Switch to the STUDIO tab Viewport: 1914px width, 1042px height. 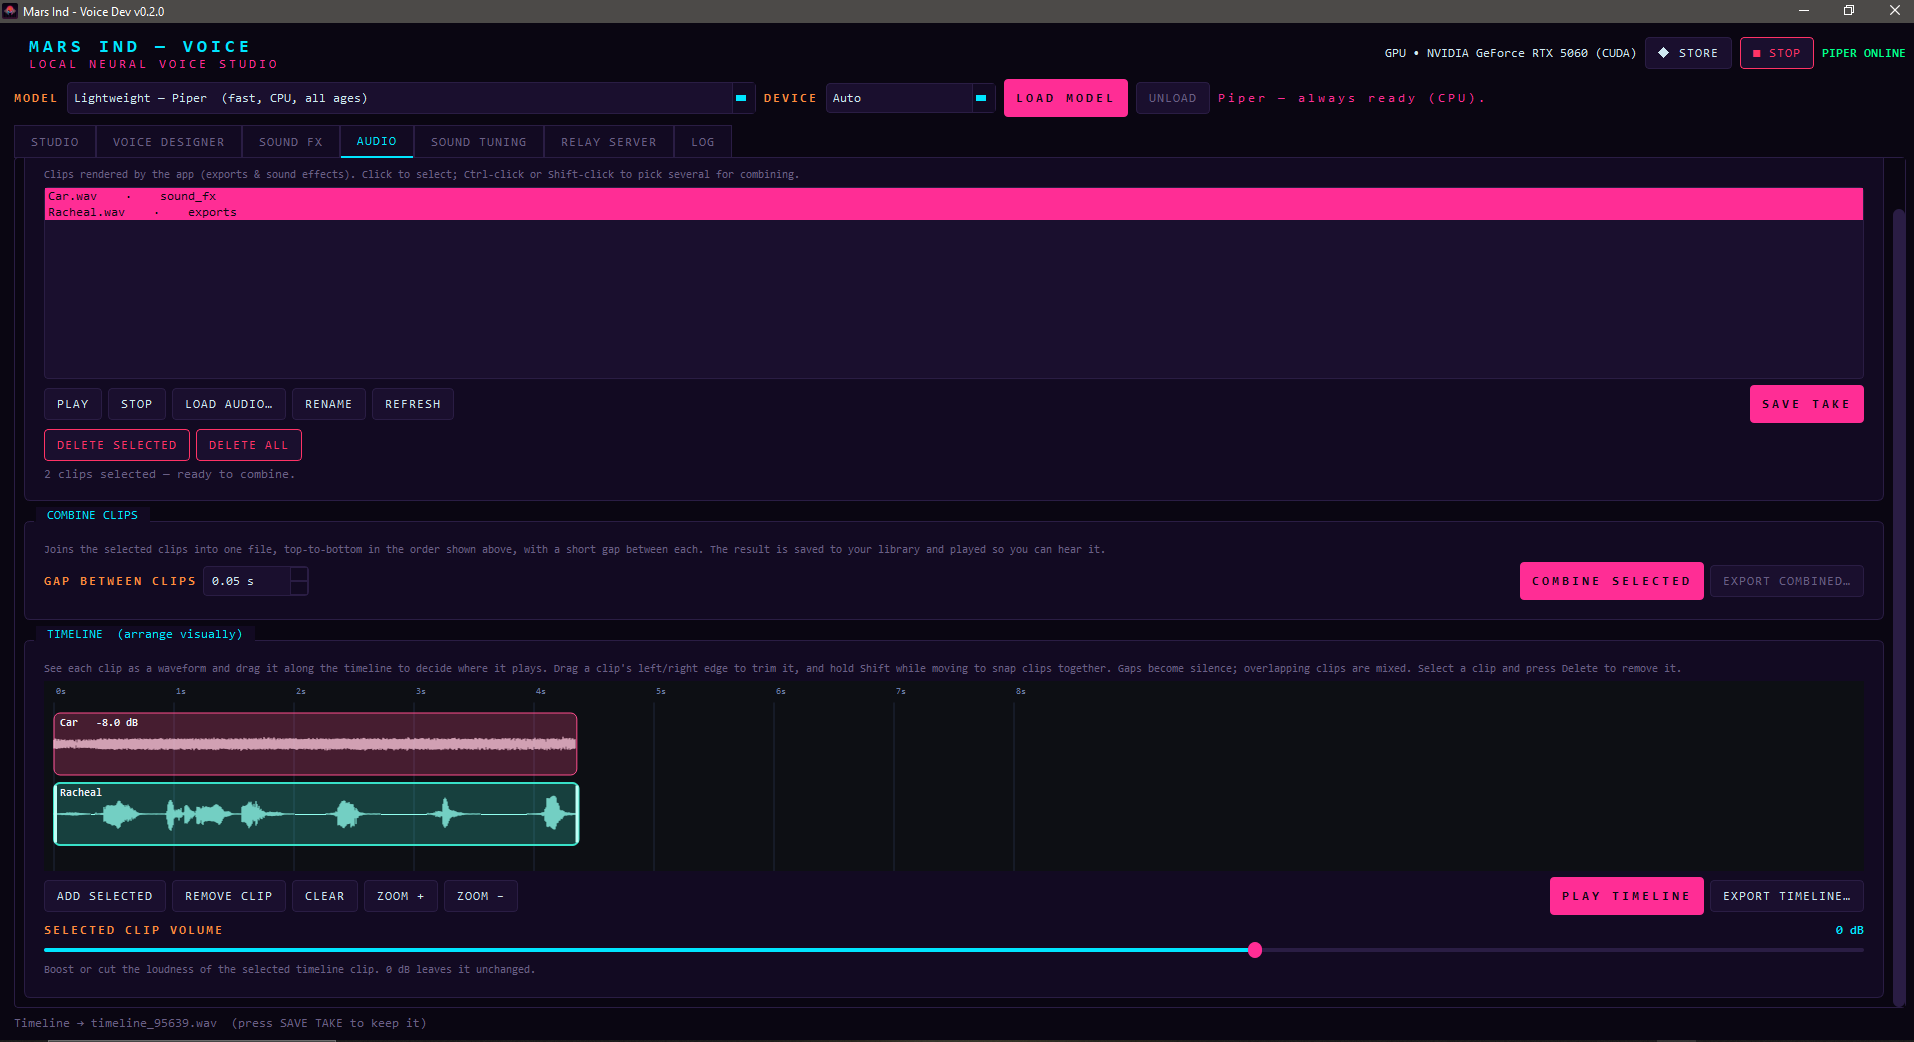point(55,142)
